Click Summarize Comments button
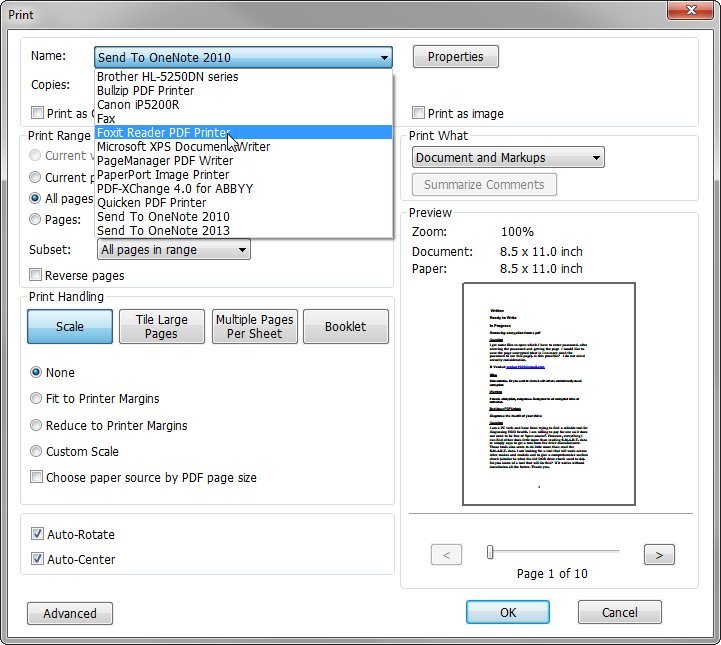This screenshot has width=721, height=645. [x=484, y=184]
